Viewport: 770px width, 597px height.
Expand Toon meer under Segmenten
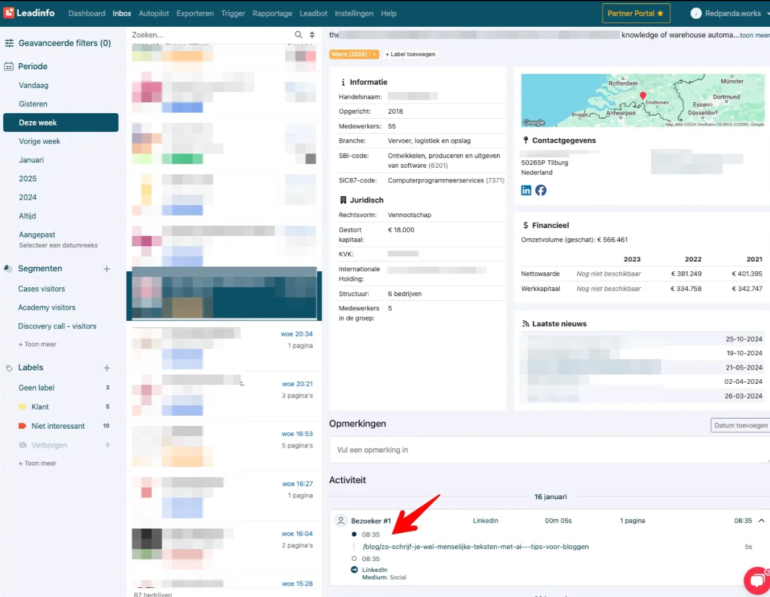click(x=37, y=344)
